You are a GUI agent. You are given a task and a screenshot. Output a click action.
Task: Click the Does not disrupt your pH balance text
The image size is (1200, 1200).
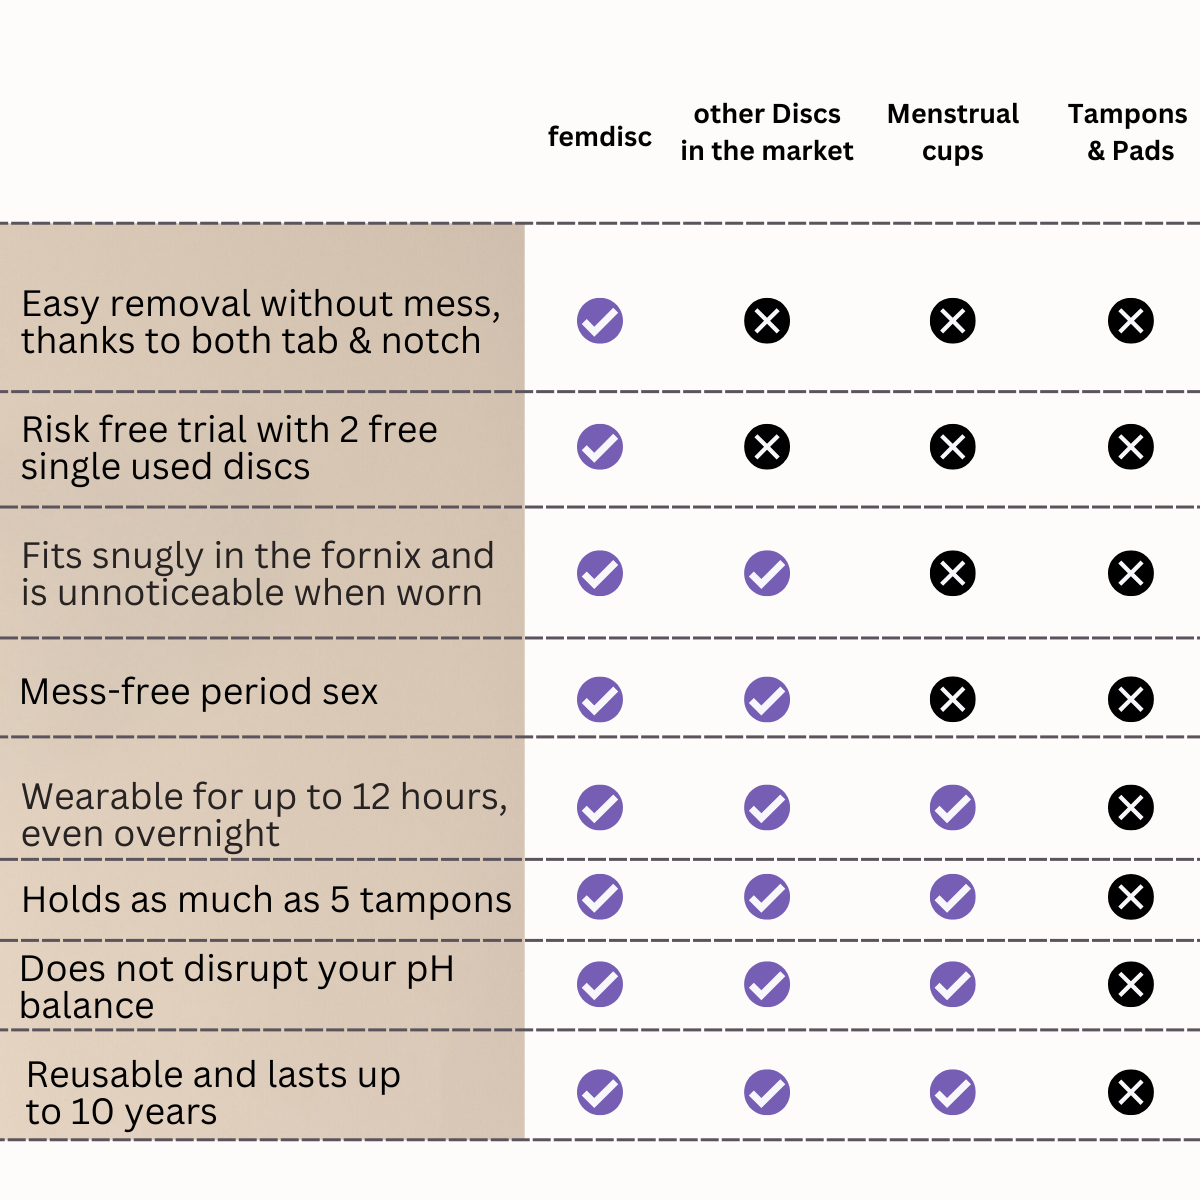[x=237, y=987]
